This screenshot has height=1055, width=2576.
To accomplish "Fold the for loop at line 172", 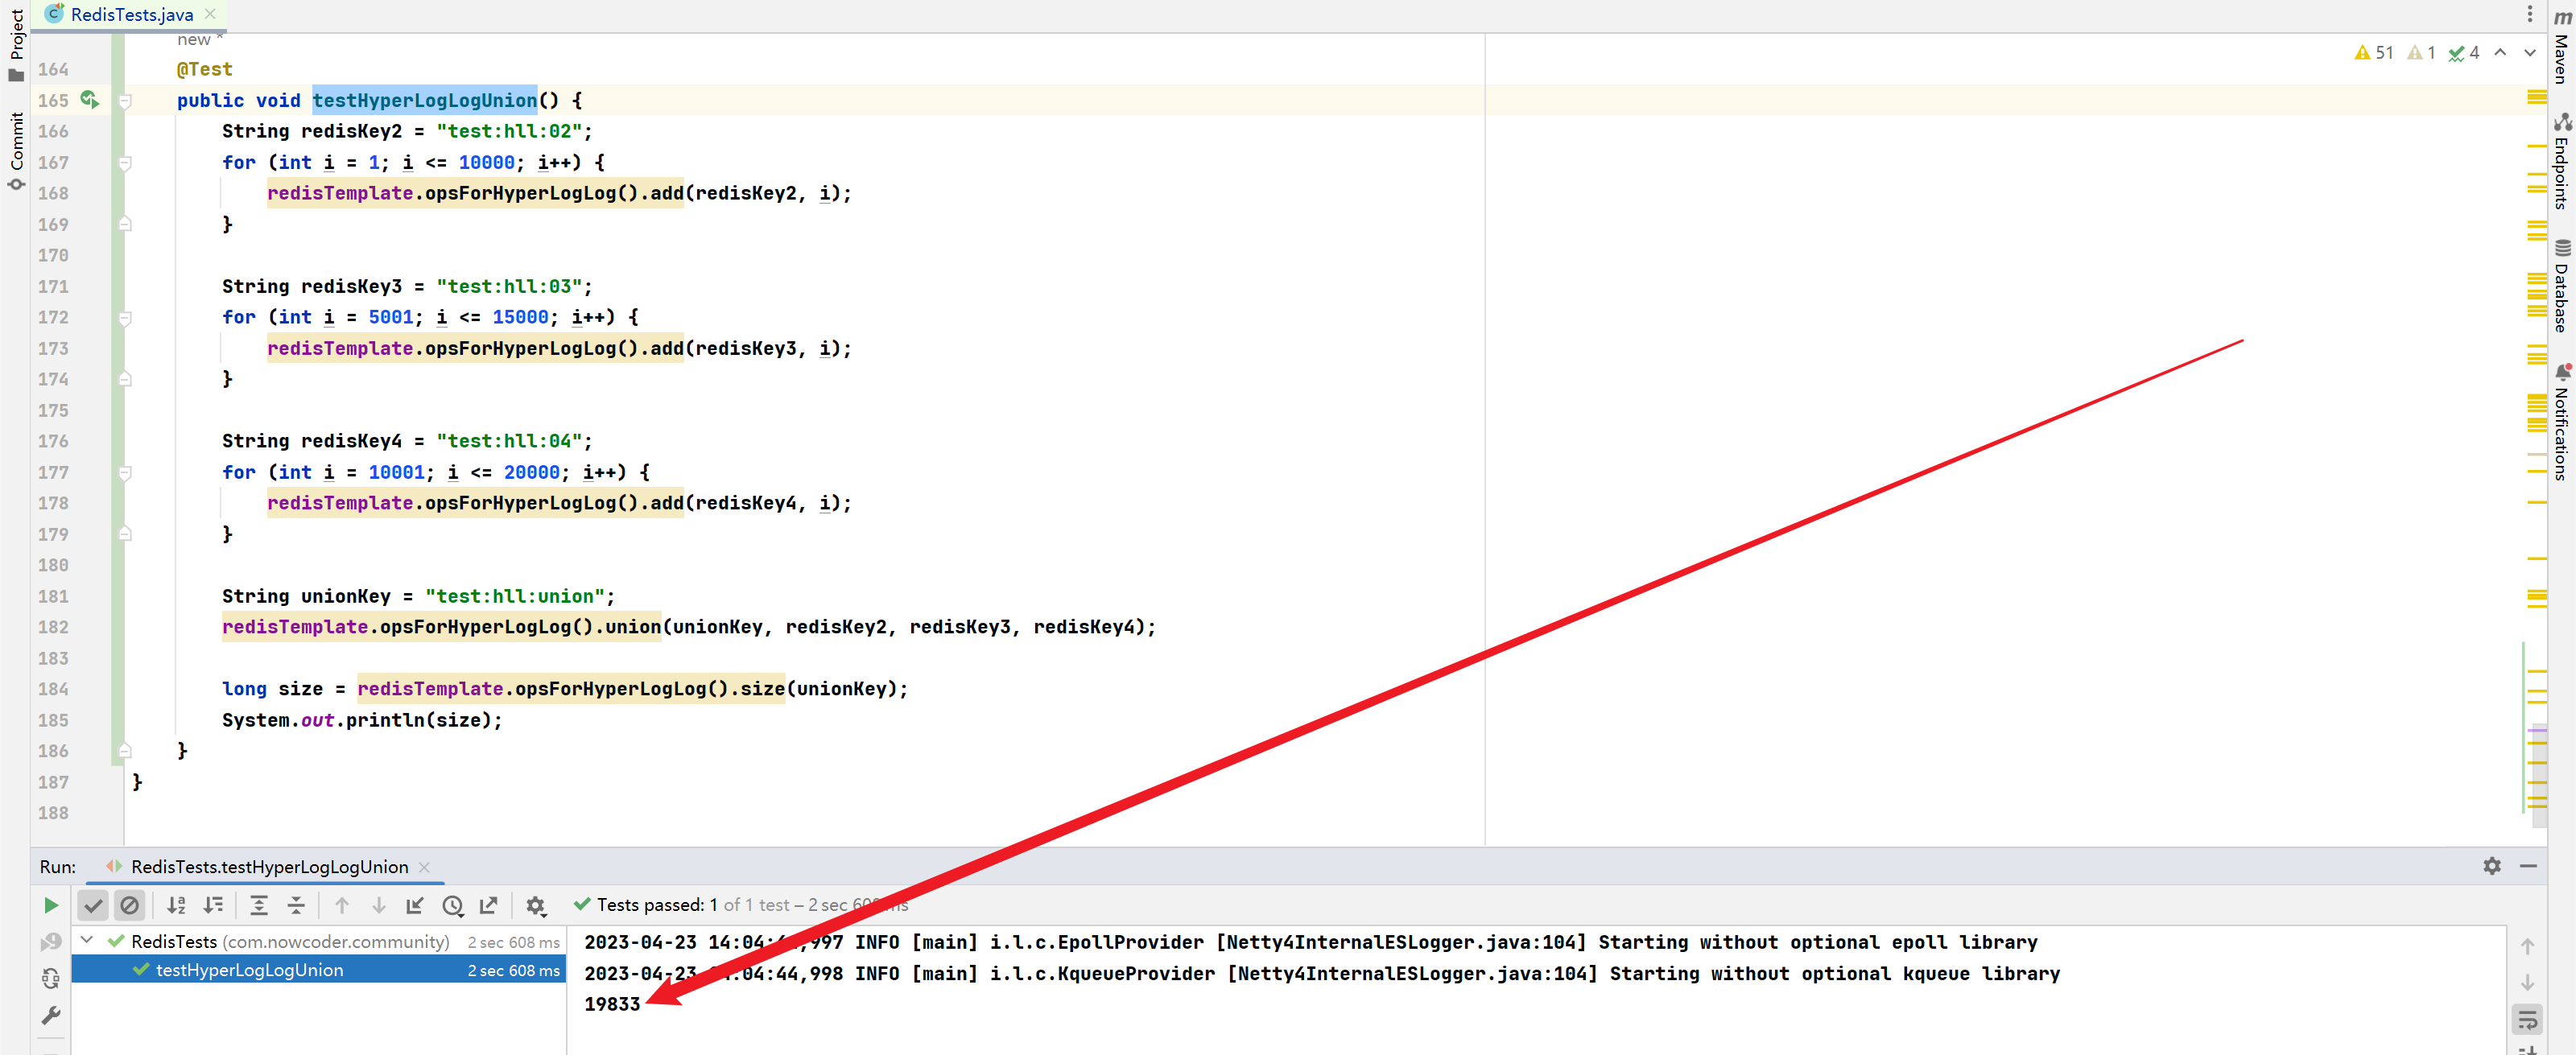I will point(125,318).
